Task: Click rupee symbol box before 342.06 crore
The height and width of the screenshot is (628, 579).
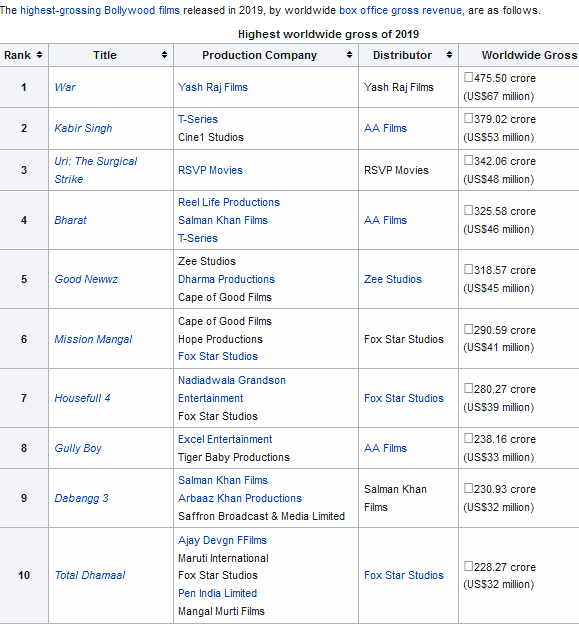Action: click(468, 160)
